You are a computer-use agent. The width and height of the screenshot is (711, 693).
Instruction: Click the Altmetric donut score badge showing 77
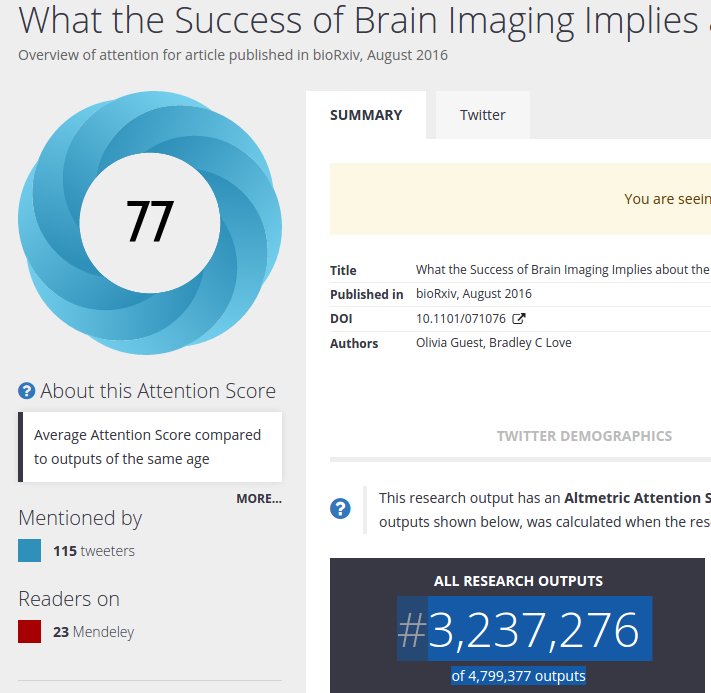150,222
